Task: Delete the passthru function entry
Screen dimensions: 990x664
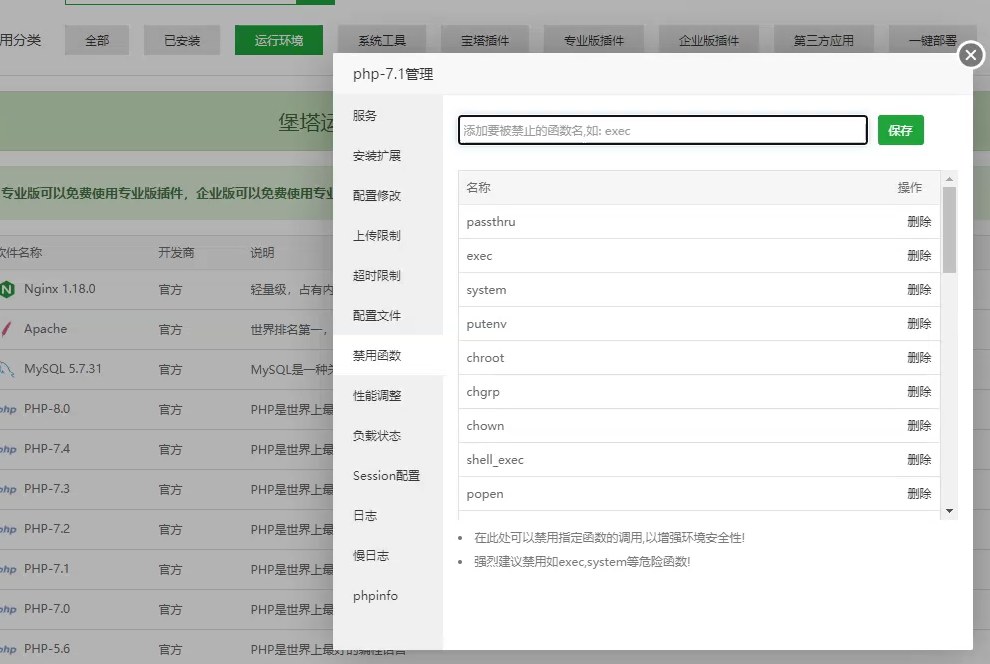Action: pos(919,222)
